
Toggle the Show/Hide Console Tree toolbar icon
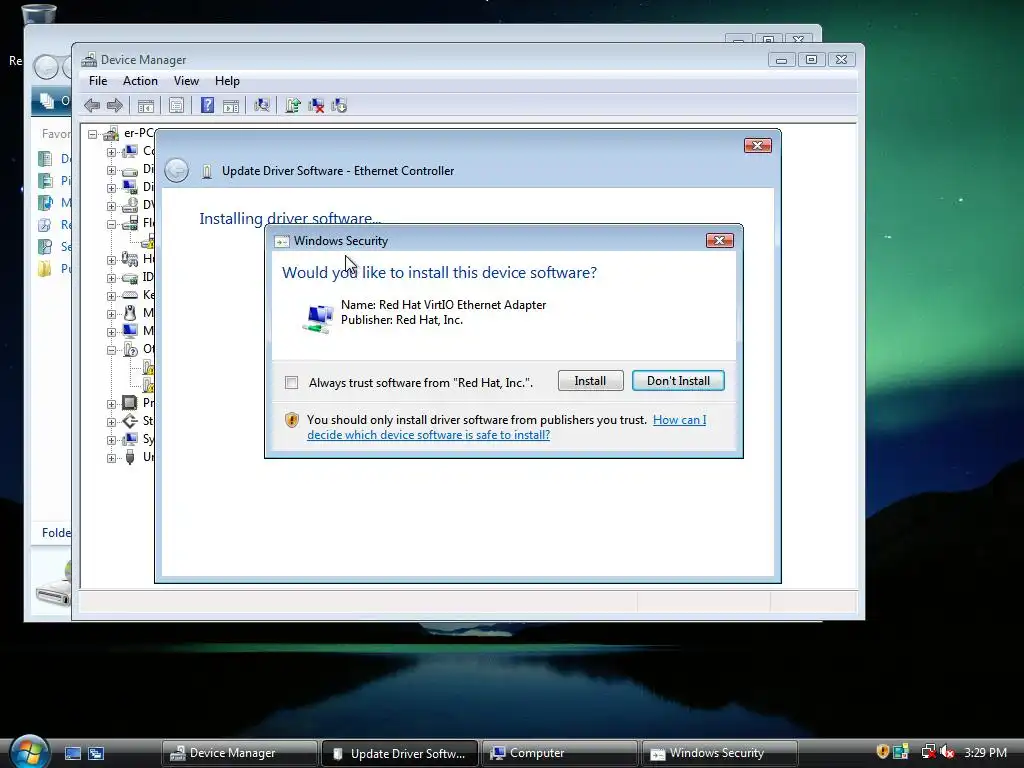tap(146, 106)
